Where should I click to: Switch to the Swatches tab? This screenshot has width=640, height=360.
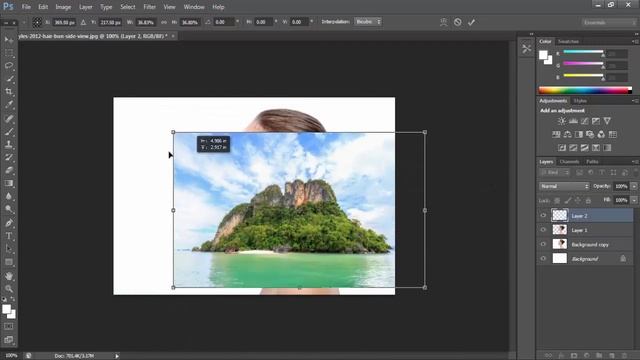click(x=568, y=41)
